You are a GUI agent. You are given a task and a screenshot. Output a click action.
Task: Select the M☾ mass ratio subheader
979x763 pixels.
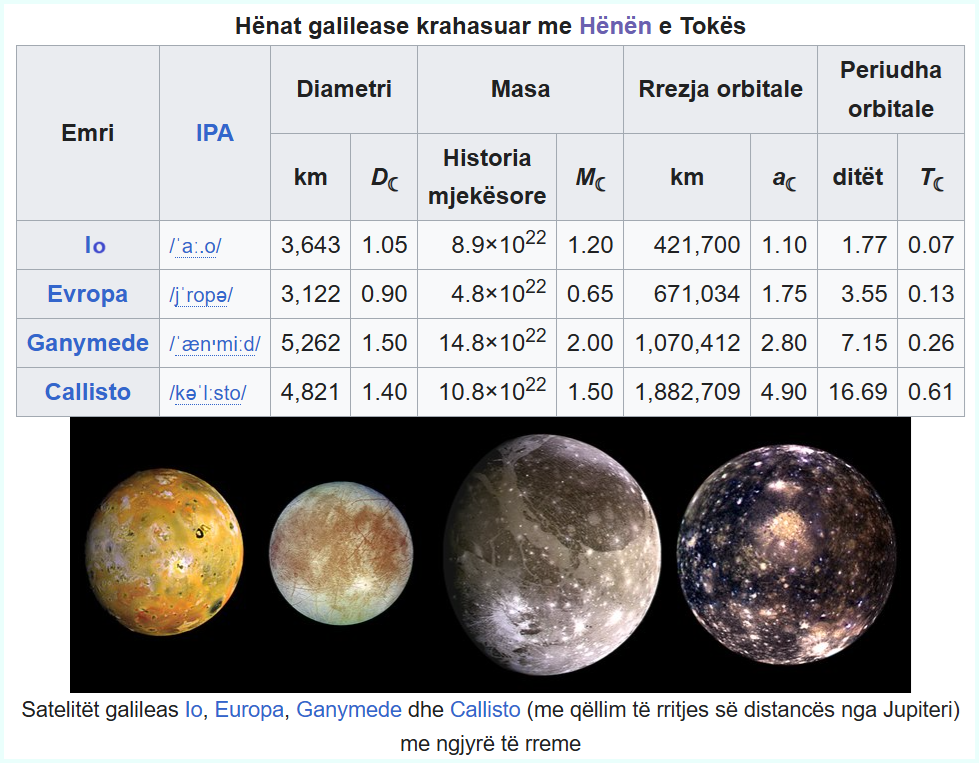point(590,177)
